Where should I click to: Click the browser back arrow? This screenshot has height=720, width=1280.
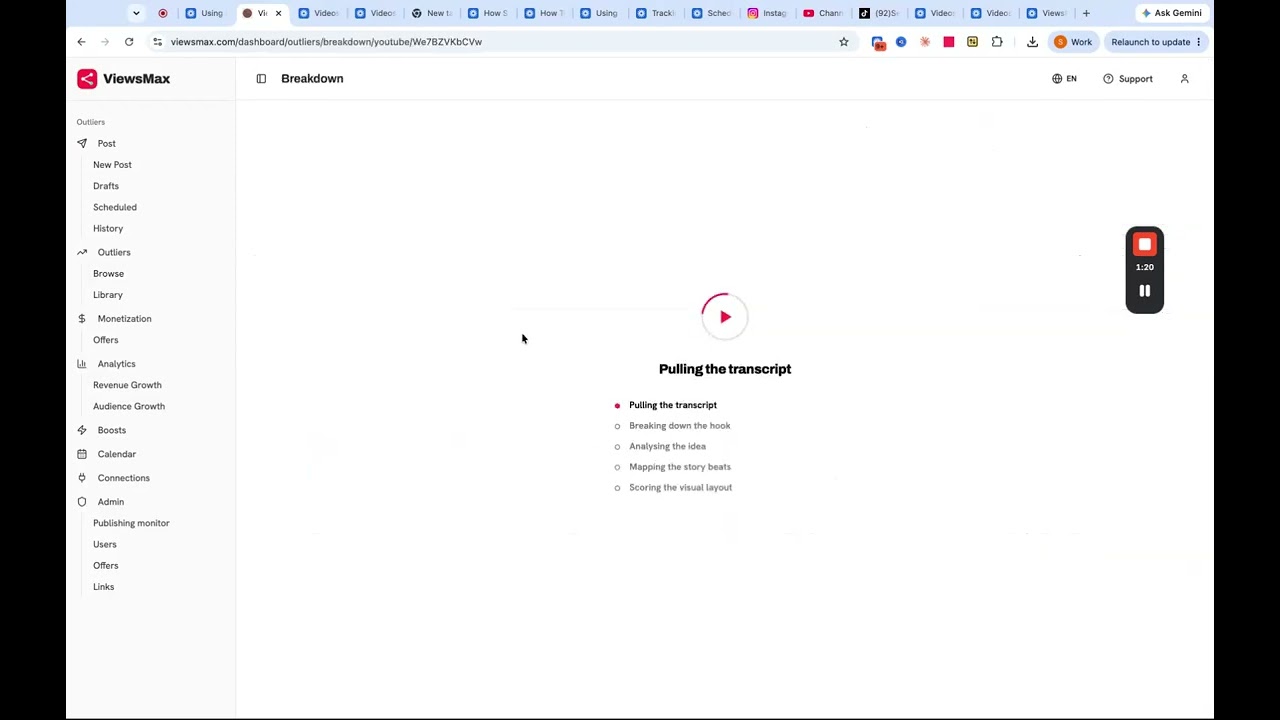coord(81,42)
